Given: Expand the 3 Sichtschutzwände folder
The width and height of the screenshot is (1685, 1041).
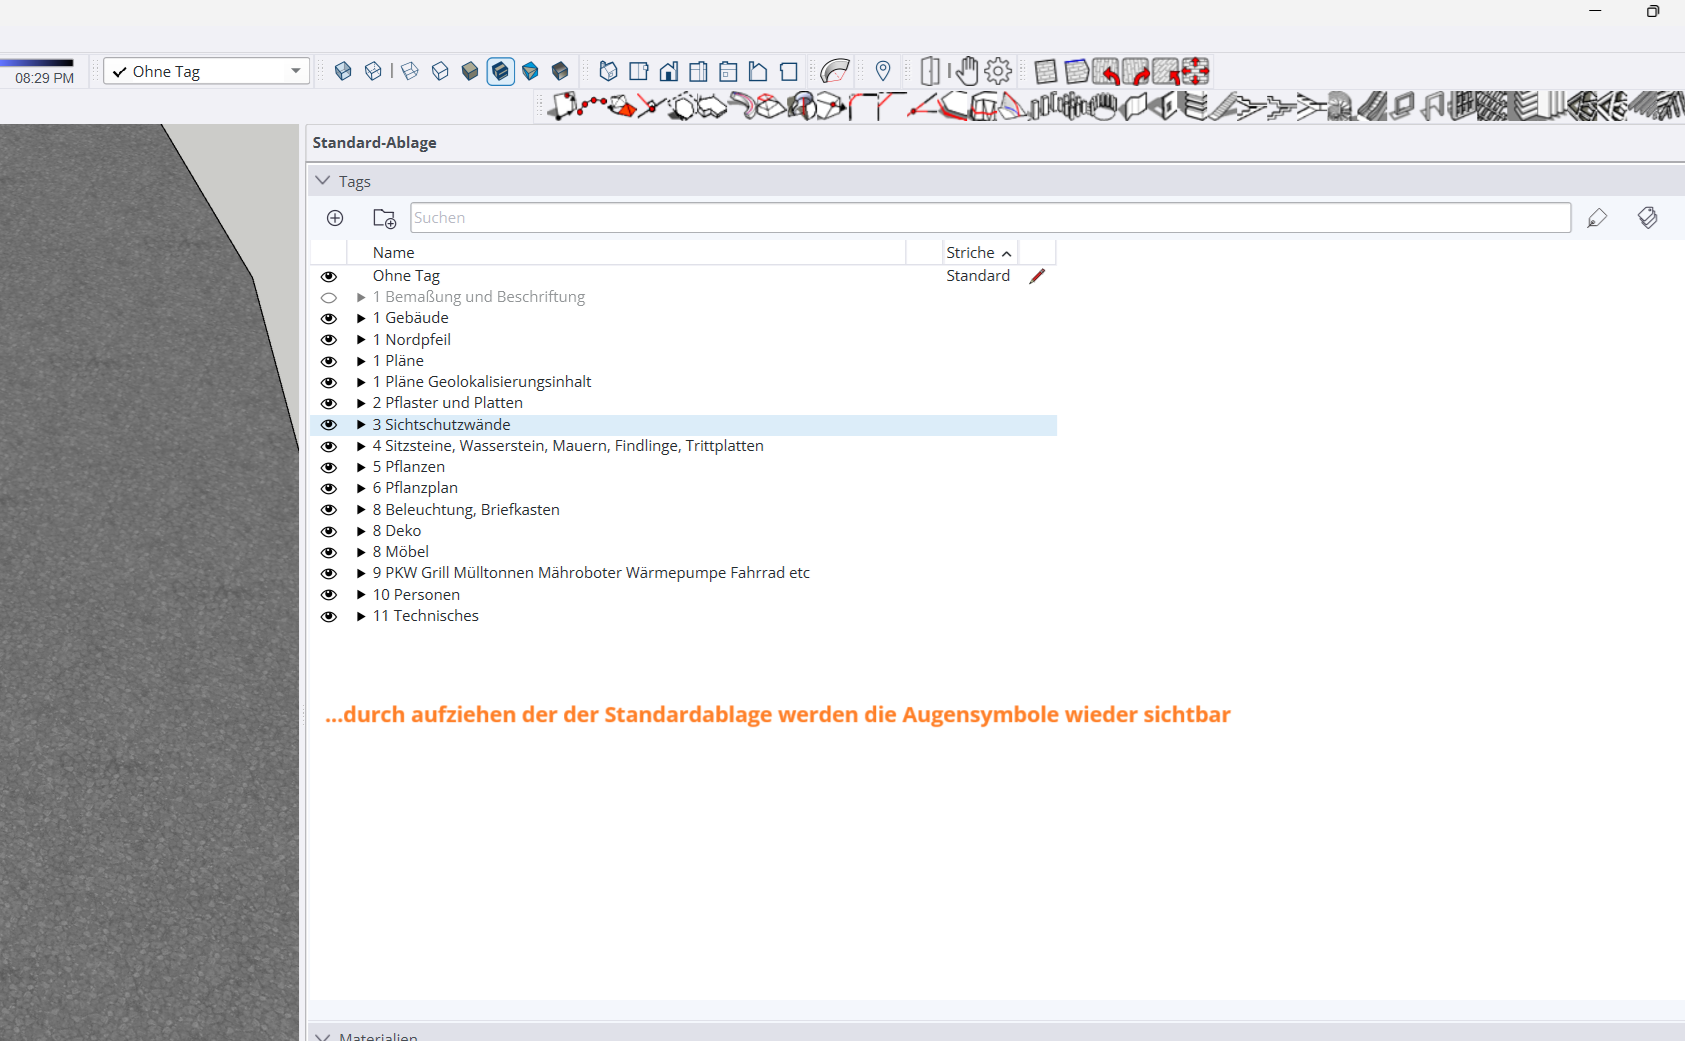Looking at the screenshot, I should click(x=361, y=425).
